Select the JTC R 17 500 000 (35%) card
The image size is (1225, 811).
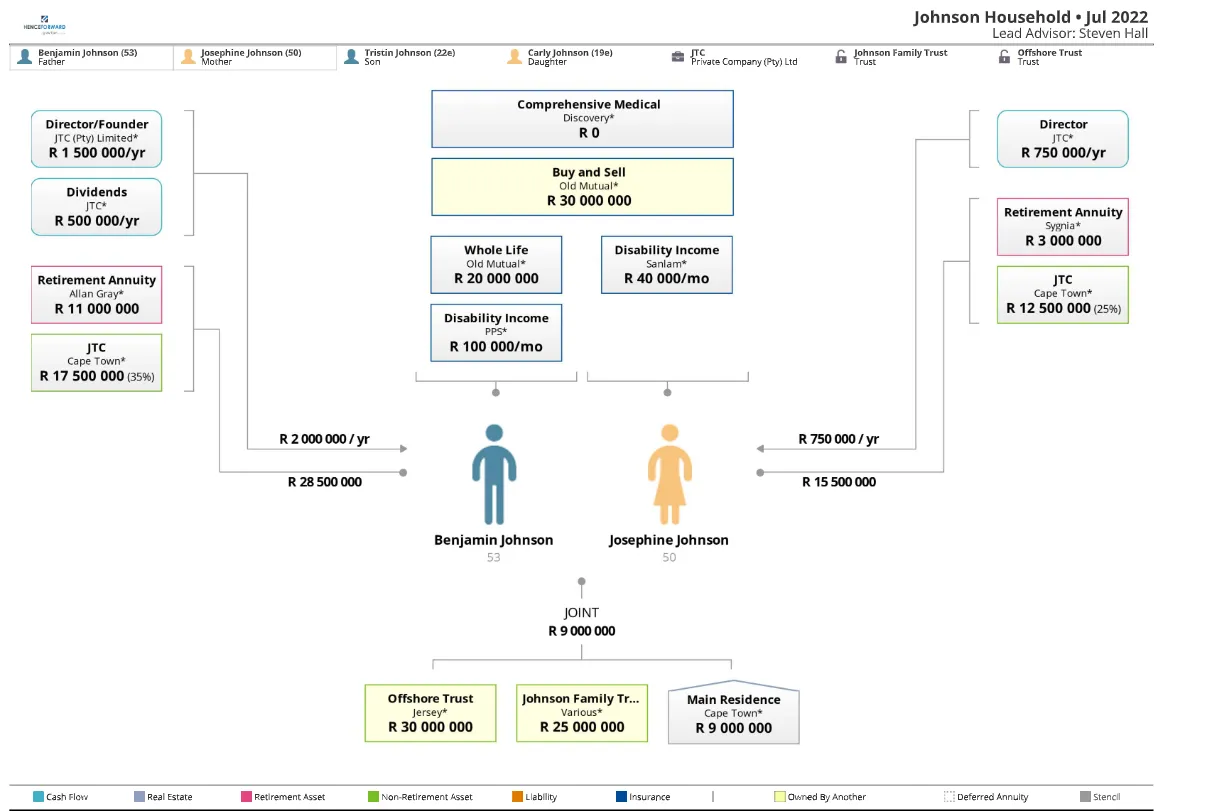coord(97,363)
